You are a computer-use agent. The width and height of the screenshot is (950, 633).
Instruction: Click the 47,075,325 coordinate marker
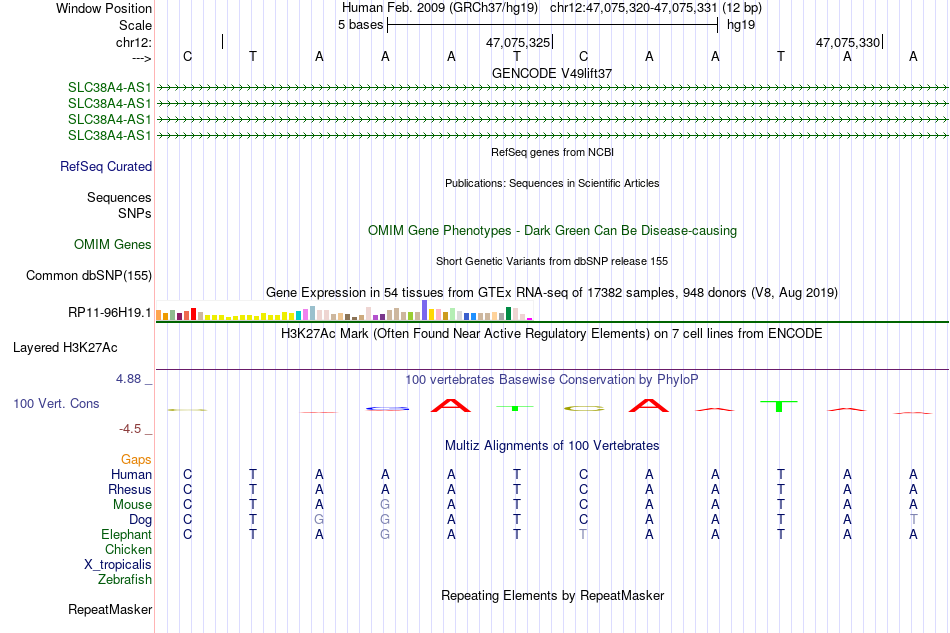pyautogui.click(x=518, y=42)
